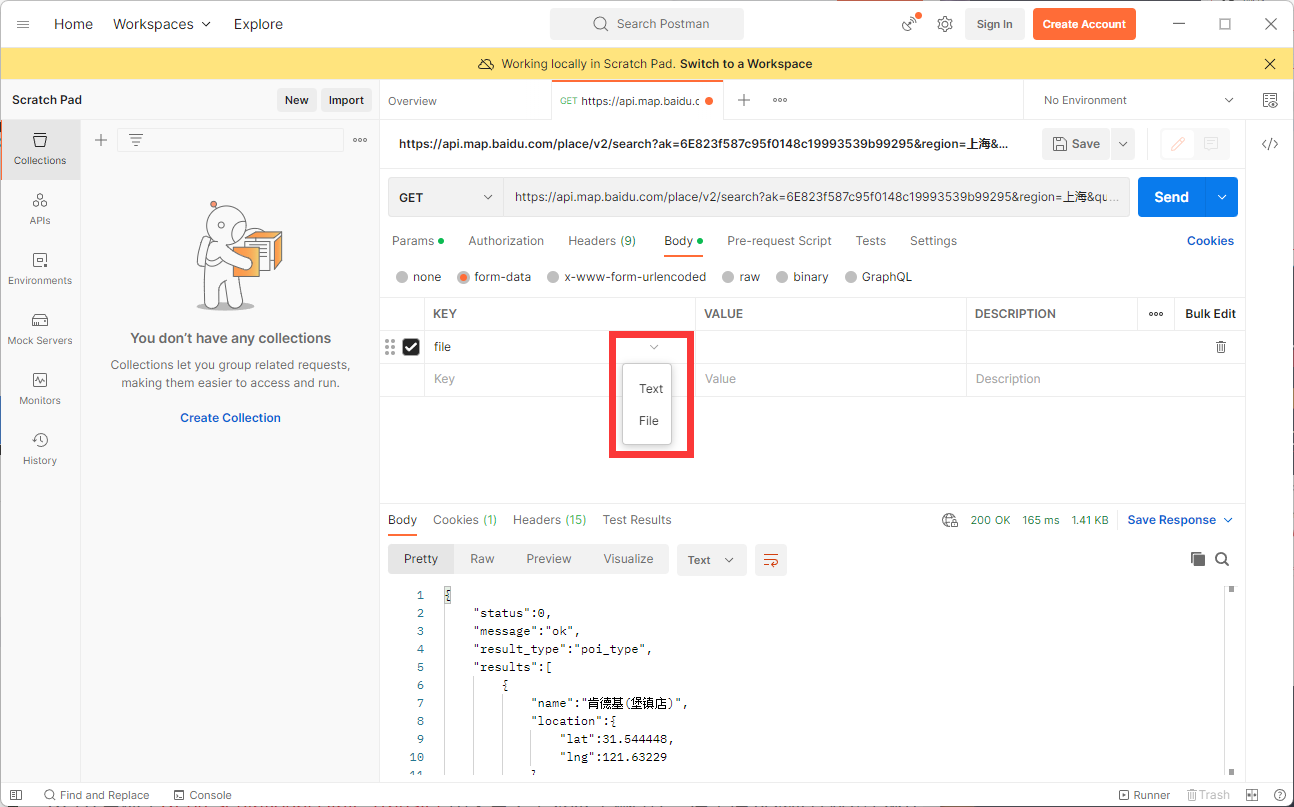This screenshot has height=807, width=1294.
Task: Open the GET method dropdown
Action: tap(446, 197)
